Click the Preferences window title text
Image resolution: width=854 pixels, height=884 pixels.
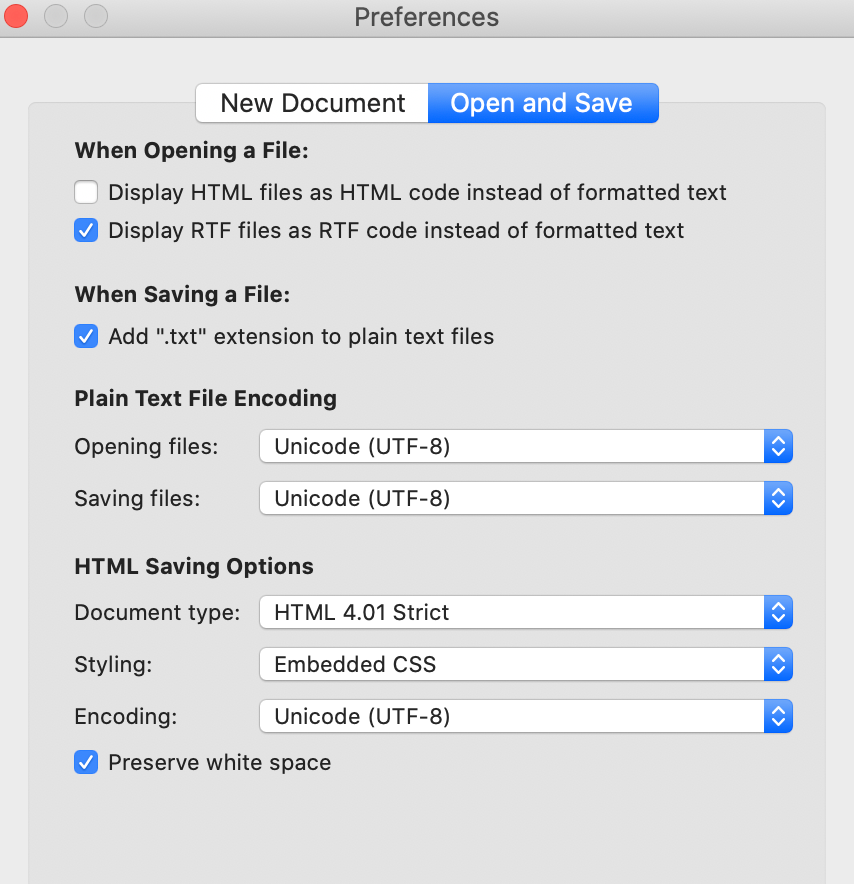tap(426, 17)
